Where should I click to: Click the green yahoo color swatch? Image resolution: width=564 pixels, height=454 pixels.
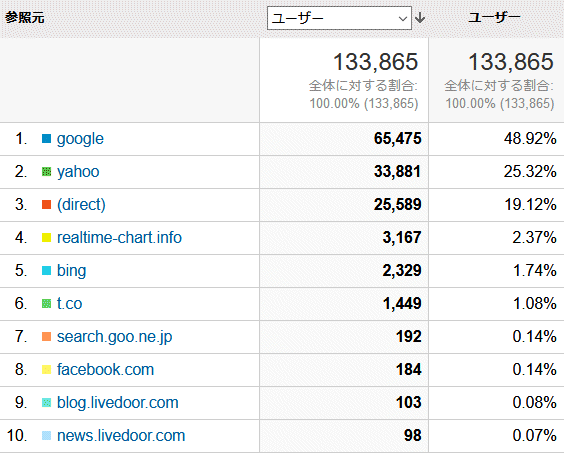pos(46,172)
